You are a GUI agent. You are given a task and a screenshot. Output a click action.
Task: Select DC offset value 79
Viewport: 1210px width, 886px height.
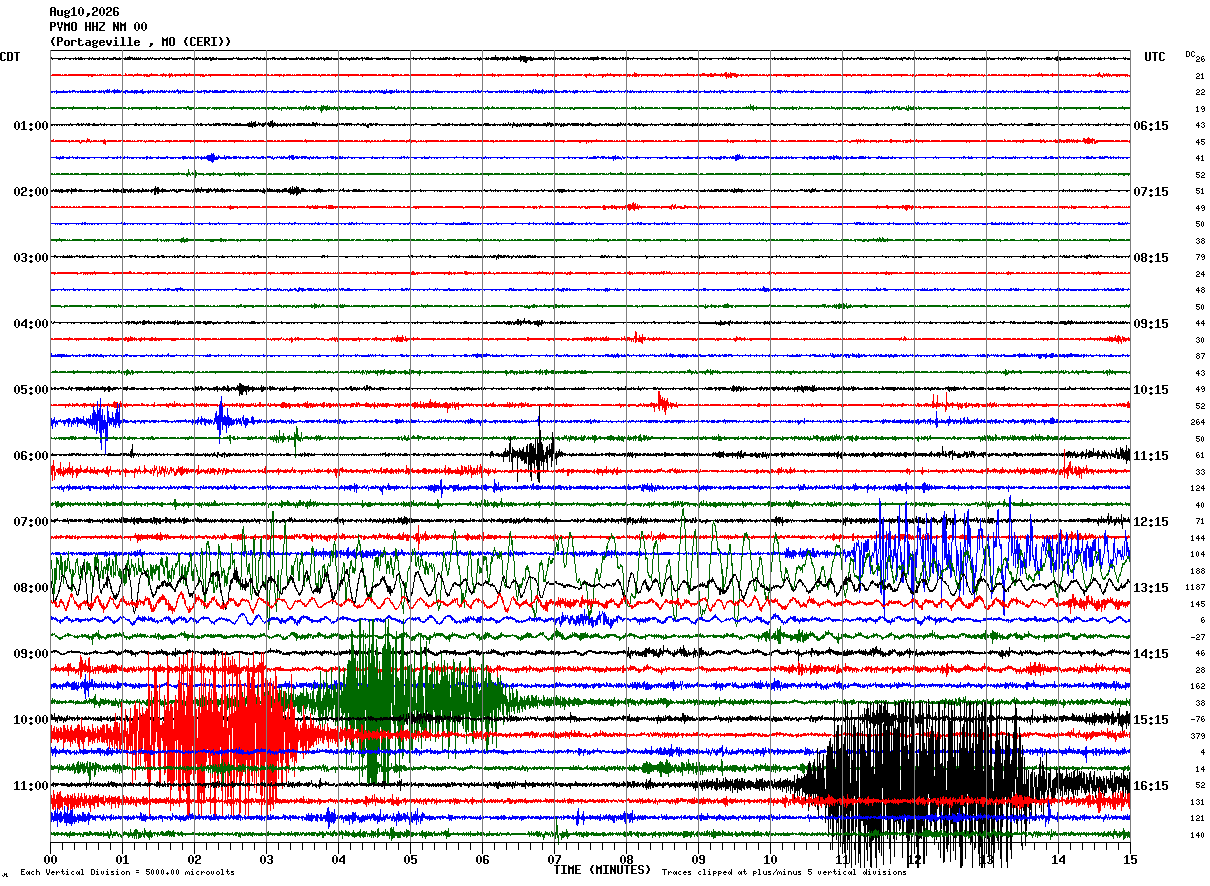pyautogui.click(x=1200, y=258)
